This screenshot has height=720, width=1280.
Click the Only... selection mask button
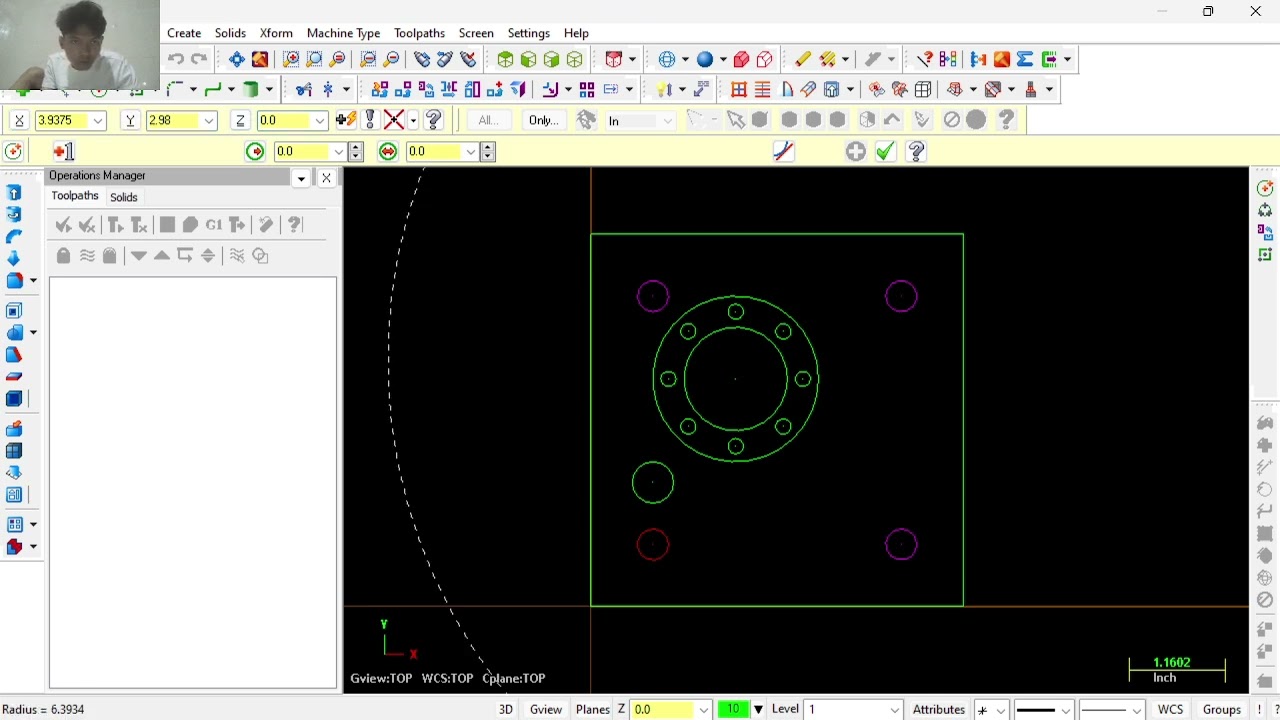(x=543, y=120)
